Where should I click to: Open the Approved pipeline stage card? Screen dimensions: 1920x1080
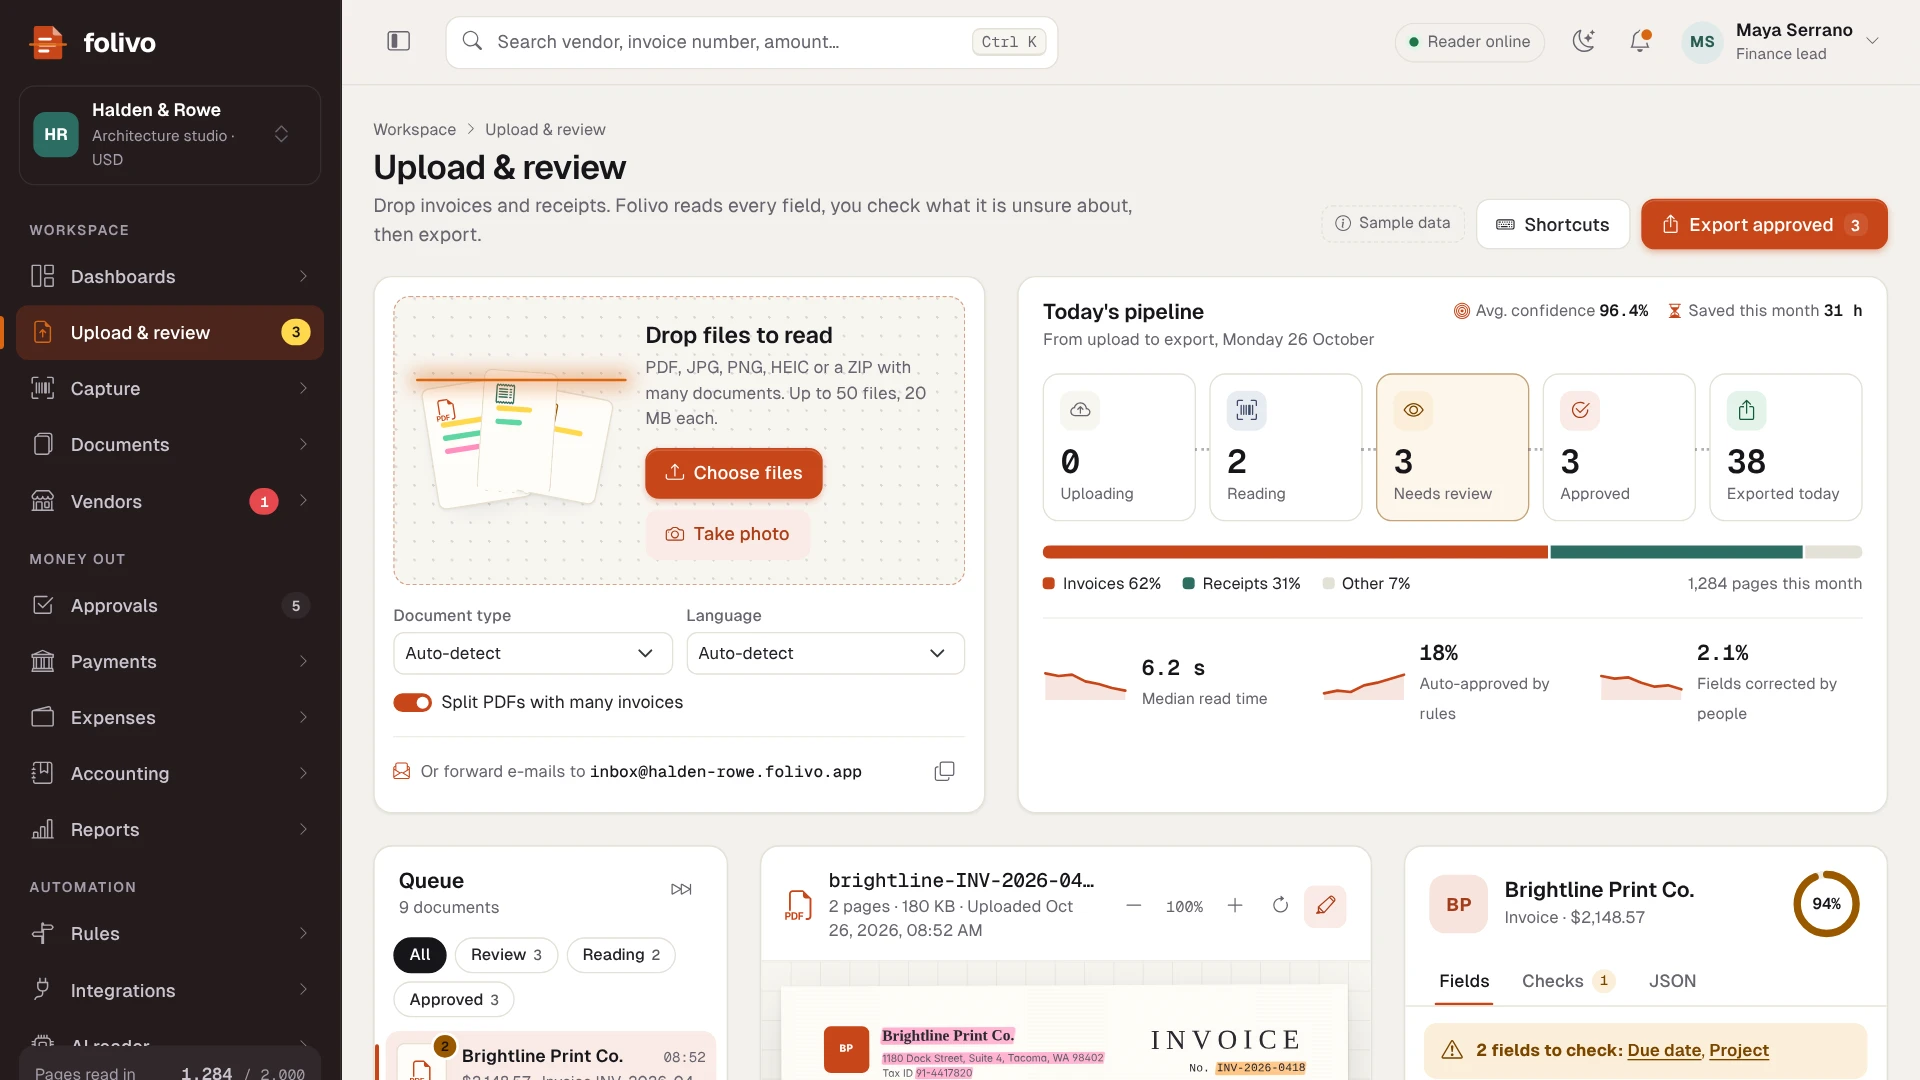click(1618, 447)
